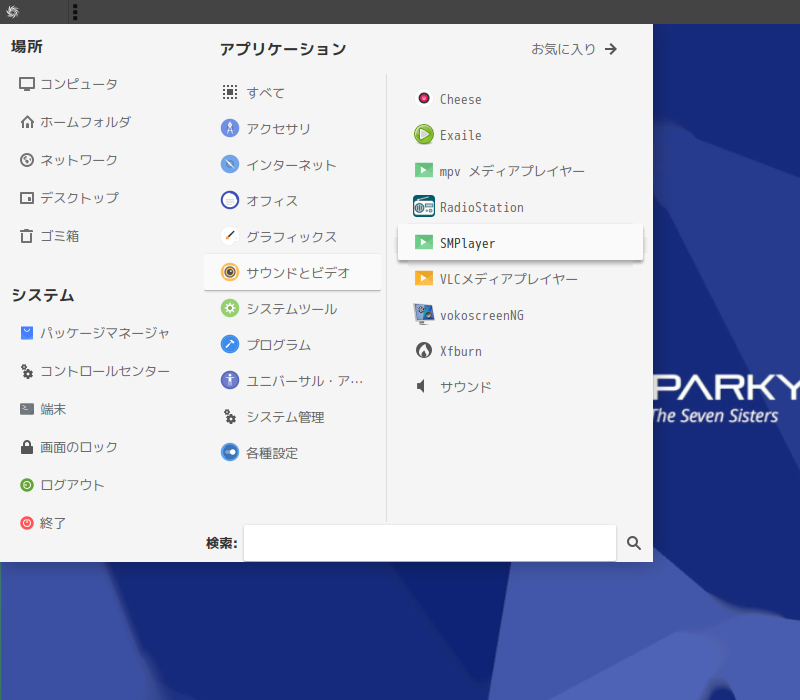Click the ユニバーサル・アクセス accessibility icon

(x=230, y=380)
